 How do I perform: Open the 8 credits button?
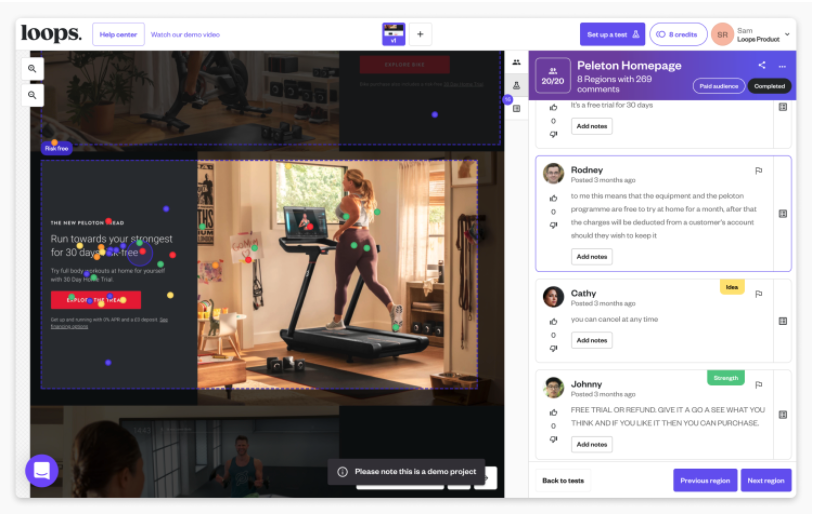678,34
